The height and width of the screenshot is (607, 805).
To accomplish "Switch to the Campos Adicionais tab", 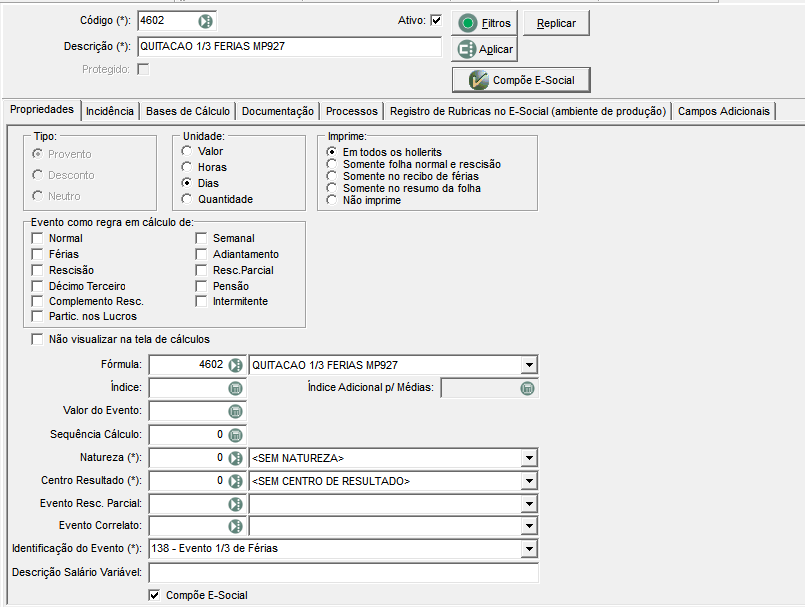I will pos(724,111).
